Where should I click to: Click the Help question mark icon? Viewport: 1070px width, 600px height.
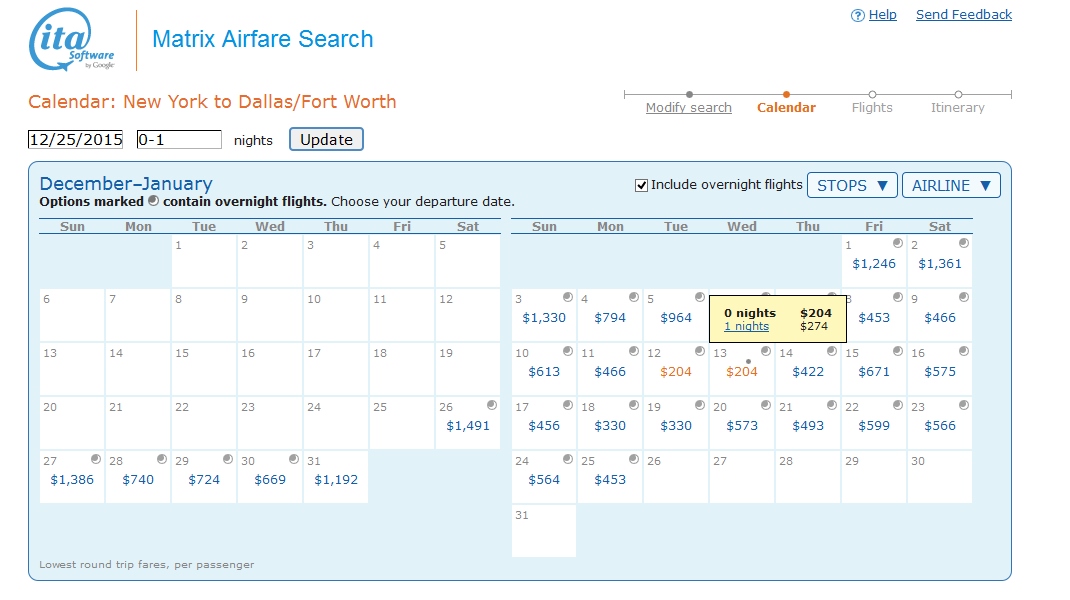pyautogui.click(x=857, y=16)
